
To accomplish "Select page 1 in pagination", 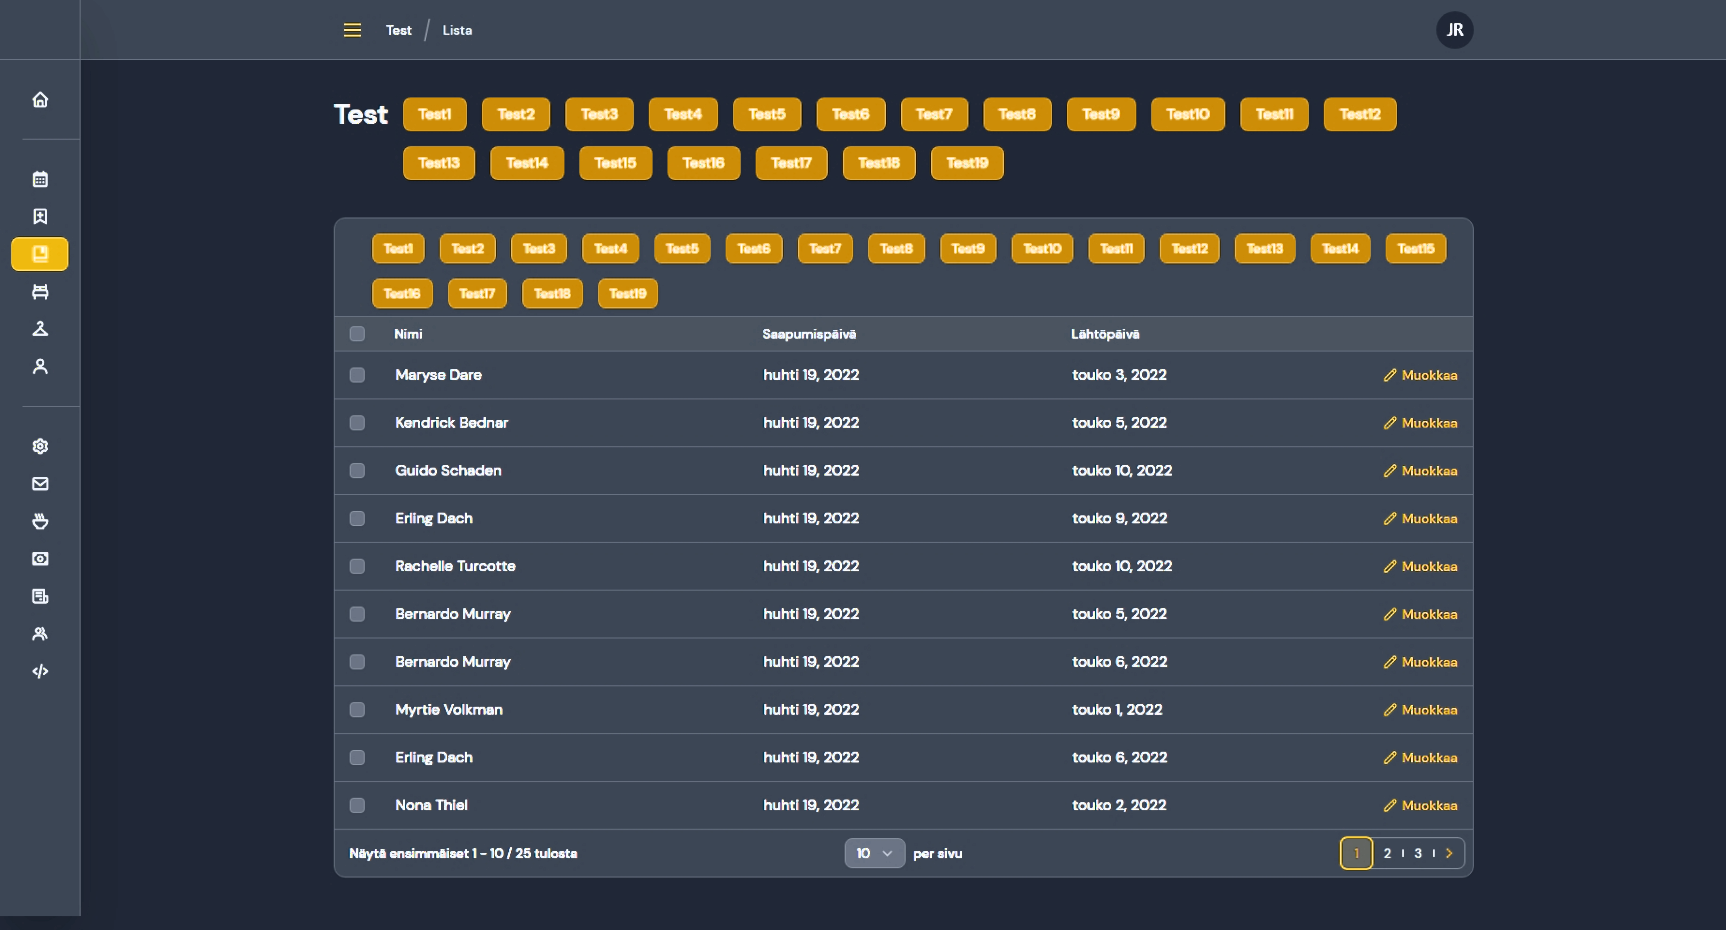I will pyautogui.click(x=1356, y=853).
